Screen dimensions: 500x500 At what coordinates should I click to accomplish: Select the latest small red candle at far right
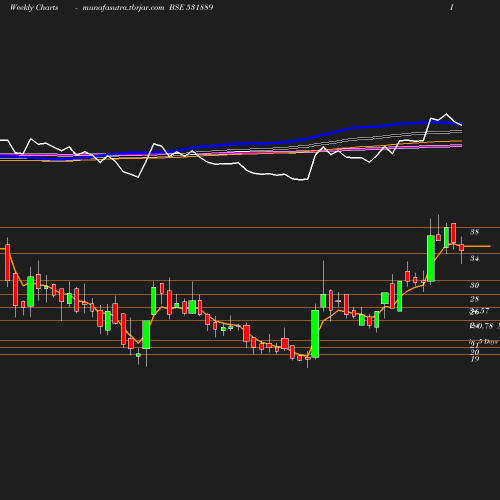[462, 247]
